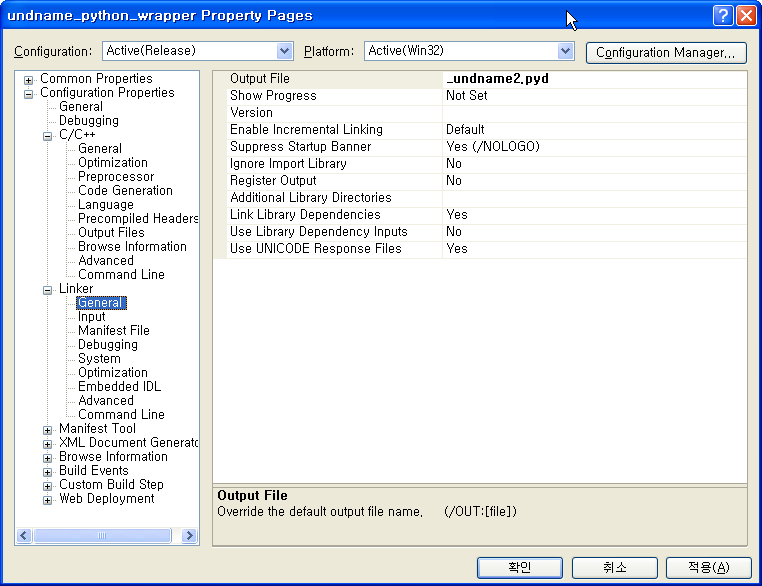Select Optimization under C/C++
This screenshot has width=762, height=586.
113,162
